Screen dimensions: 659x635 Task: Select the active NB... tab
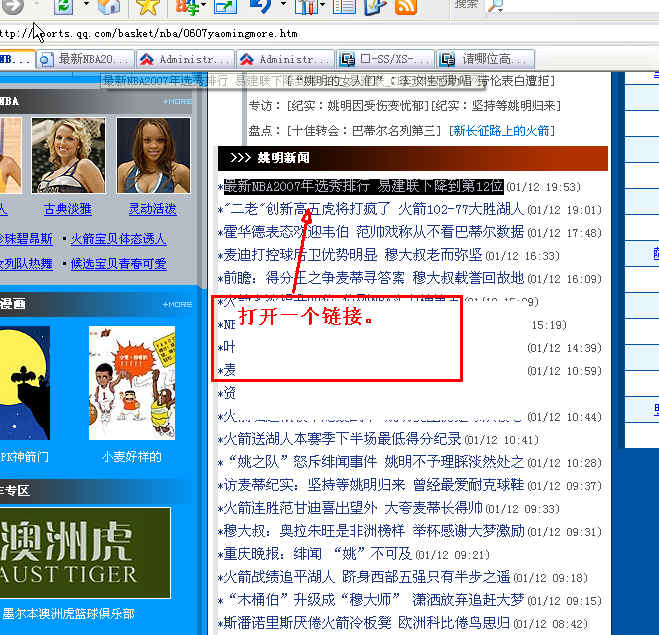tap(17, 59)
